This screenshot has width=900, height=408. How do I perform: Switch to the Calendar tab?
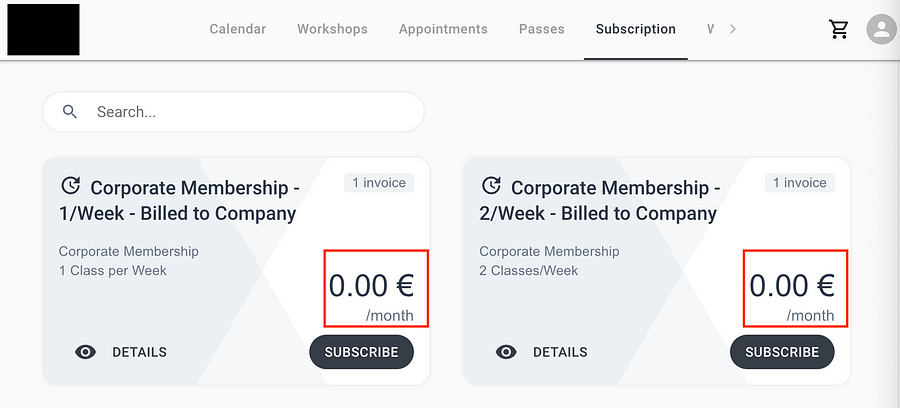tap(238, 29)
